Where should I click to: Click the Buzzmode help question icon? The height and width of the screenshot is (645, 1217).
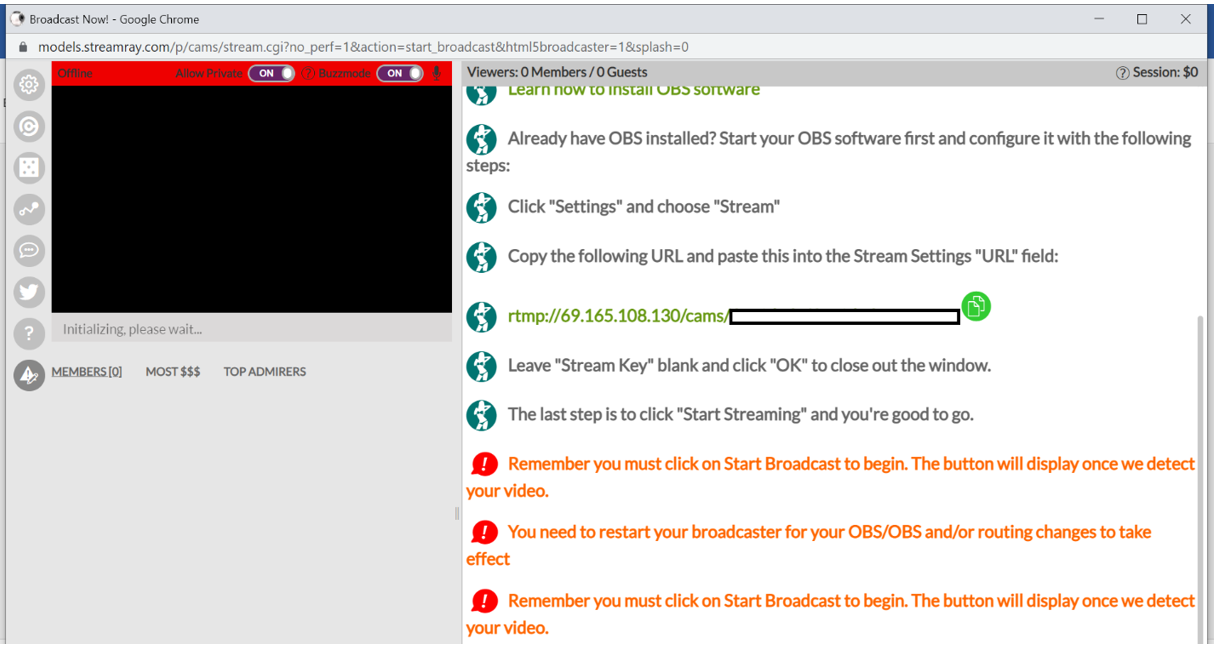(309, 73)
